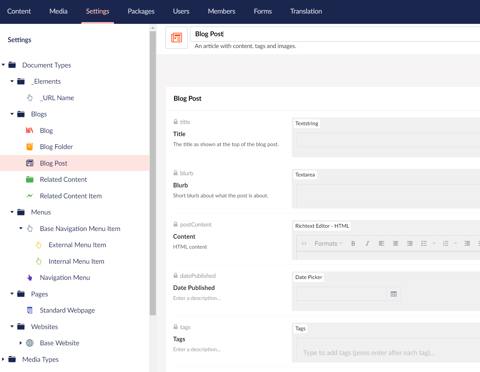480x372 pixels.
Task: Collapse the Blogs folder arrow
Action: click(x=12, y=114)
